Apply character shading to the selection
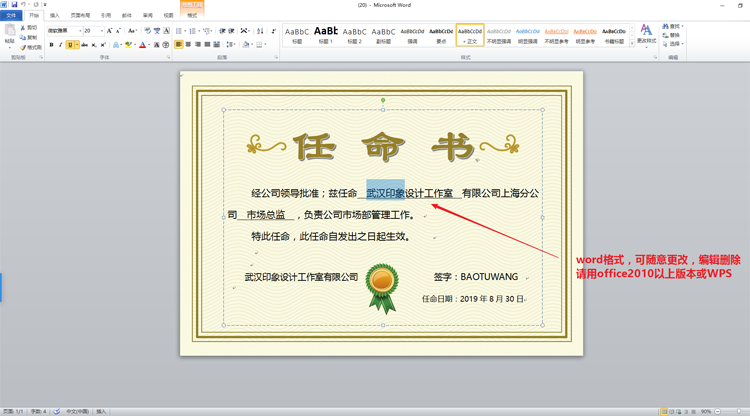The image size is (750, 416). pyautogui.click(x=156, y=45)
